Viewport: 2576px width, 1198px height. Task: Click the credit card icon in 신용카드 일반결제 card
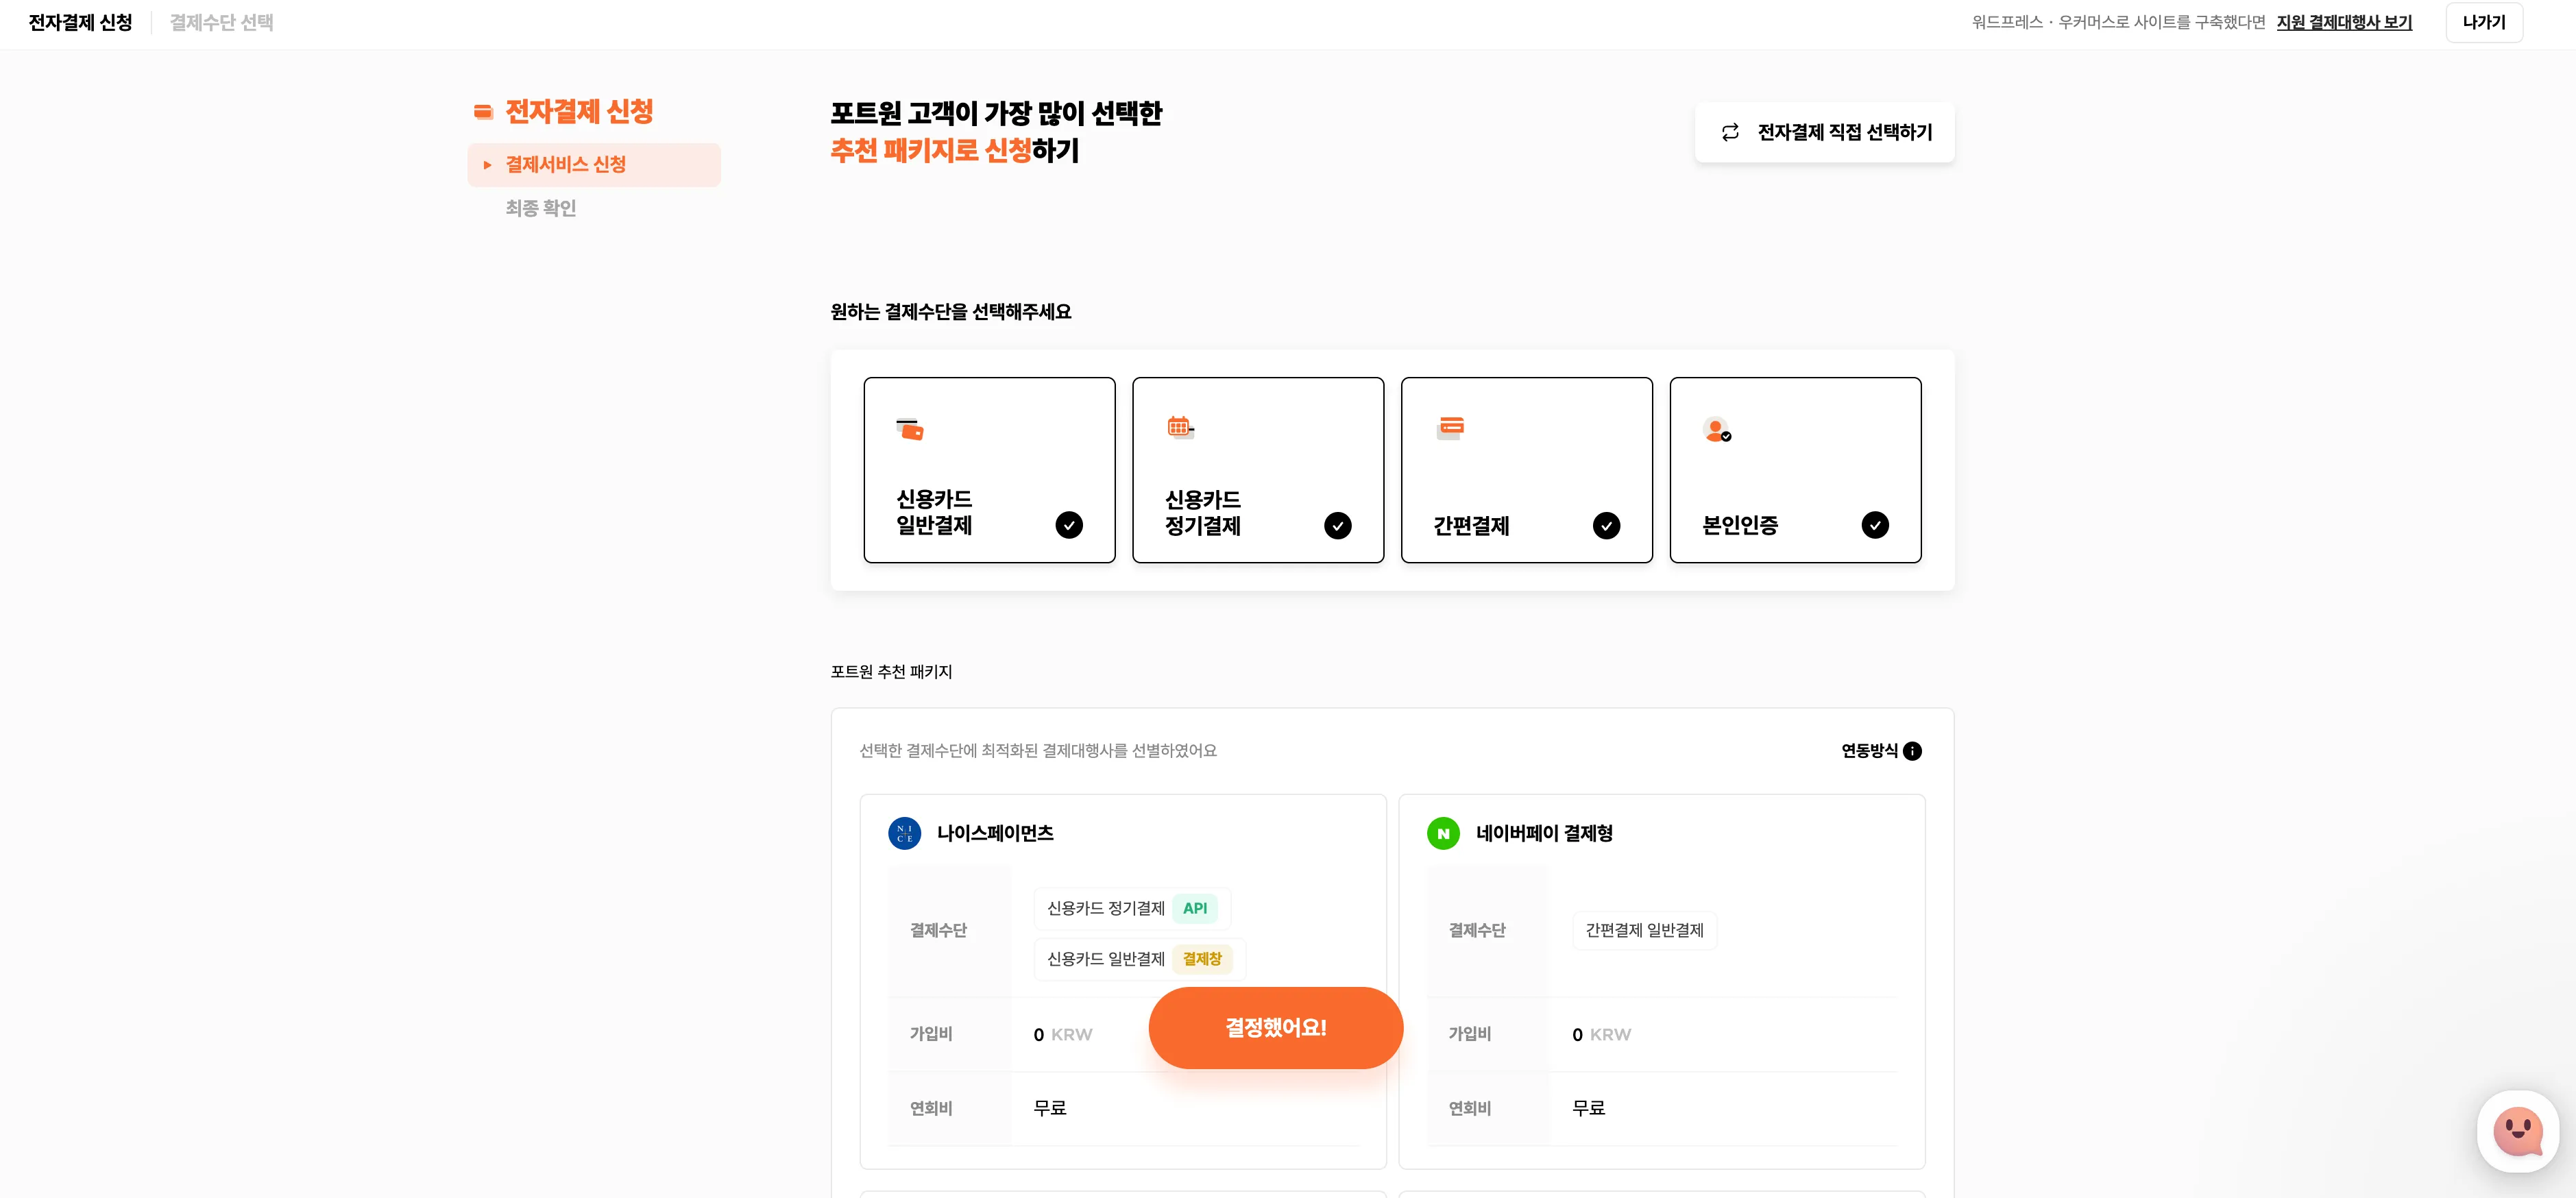[910, 430]
